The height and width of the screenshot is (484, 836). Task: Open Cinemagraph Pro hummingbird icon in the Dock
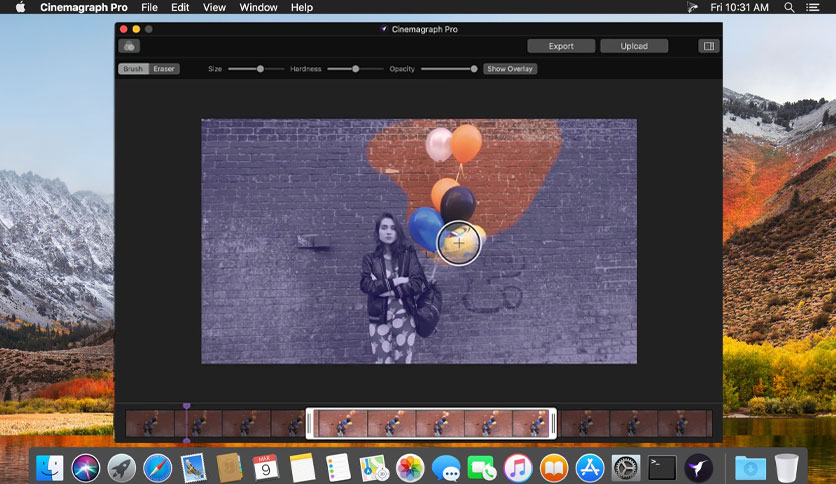[x=698, y=468]
